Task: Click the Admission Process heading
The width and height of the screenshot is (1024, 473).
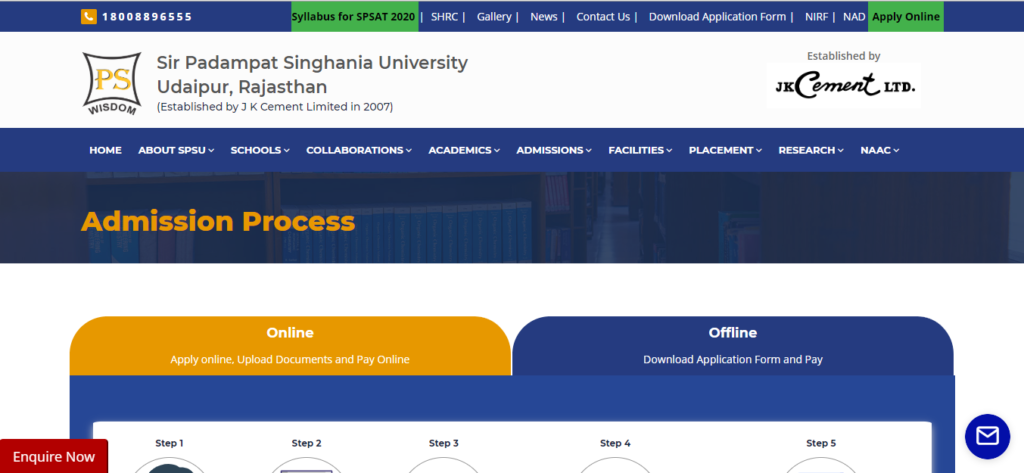Action: (x=218, y=221)
